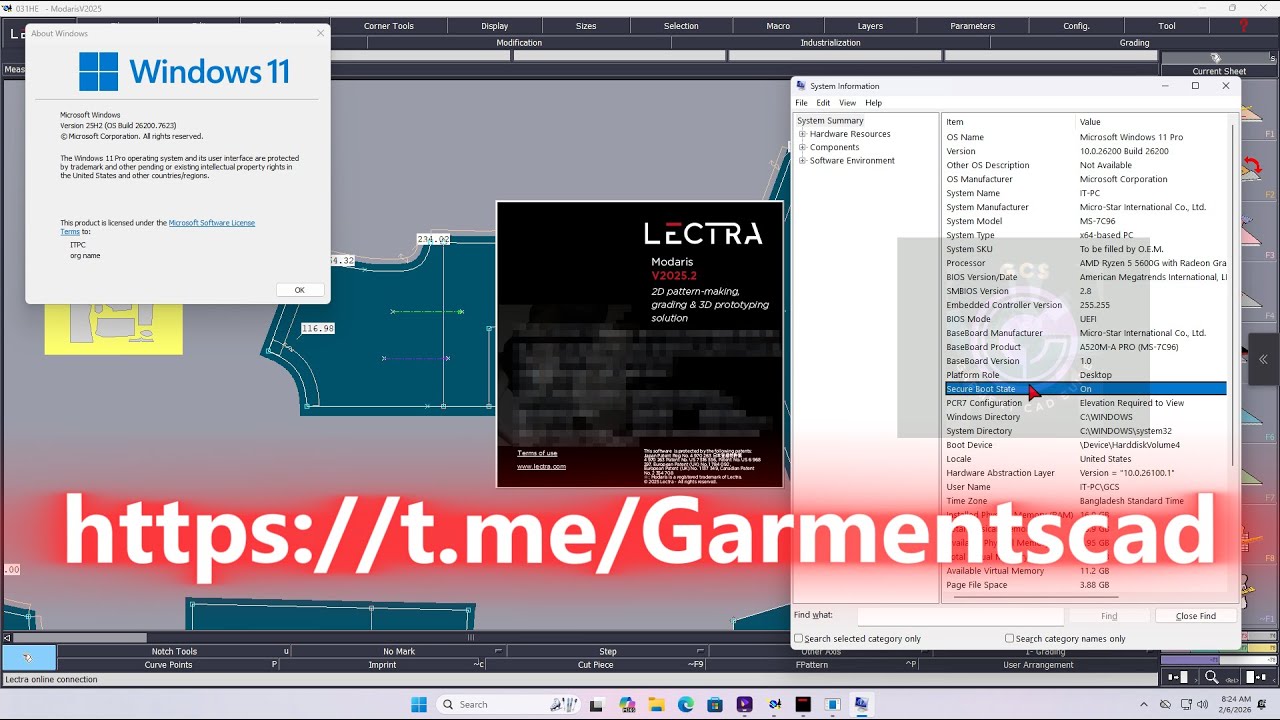Select the Secure Boot State row
The height and width of the screenshot is (720, 1280).
point(1086,389)
